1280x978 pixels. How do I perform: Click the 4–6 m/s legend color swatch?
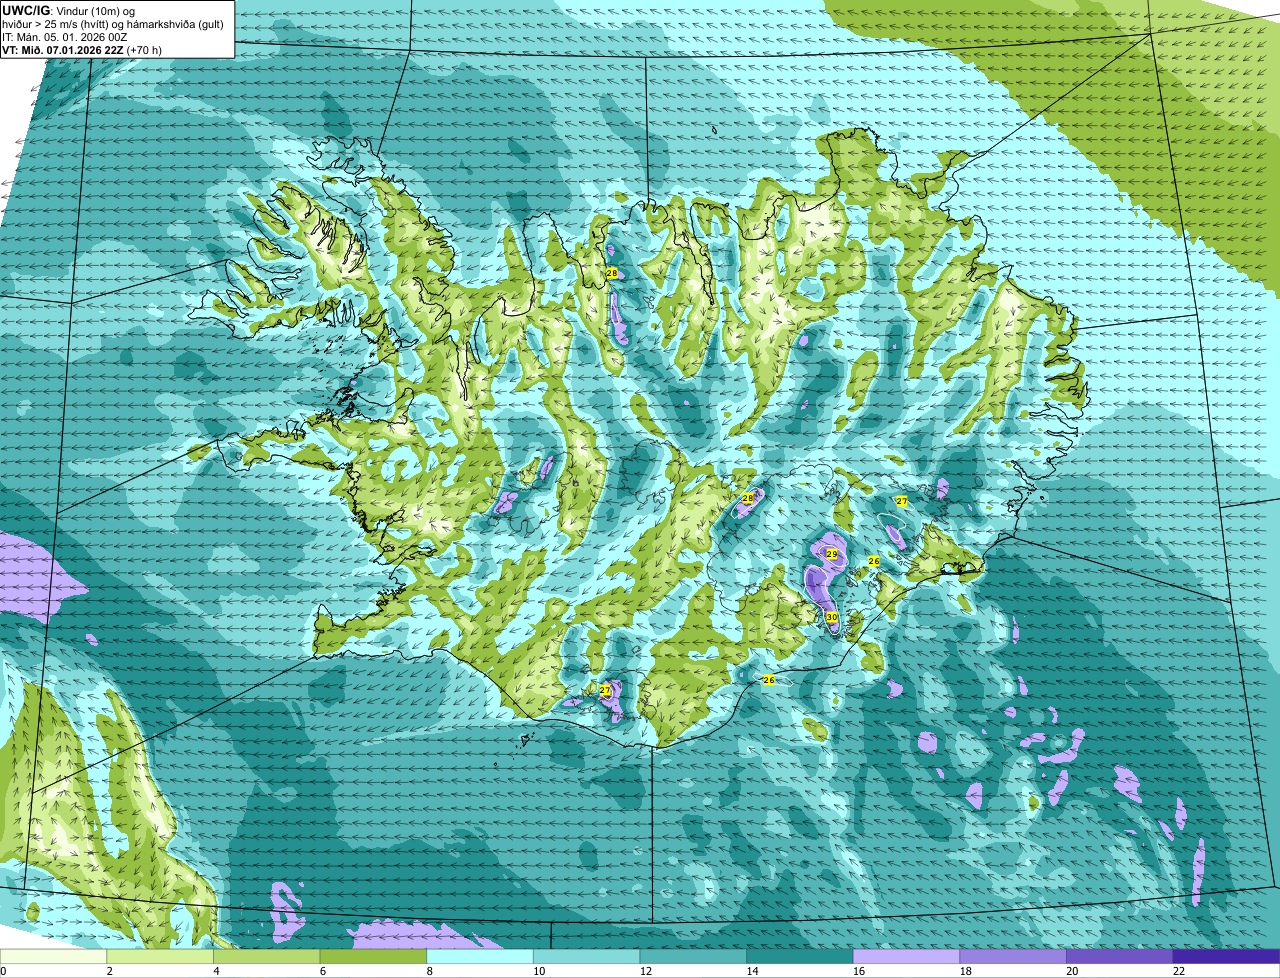pyautogui.click(x=267, y=957)
